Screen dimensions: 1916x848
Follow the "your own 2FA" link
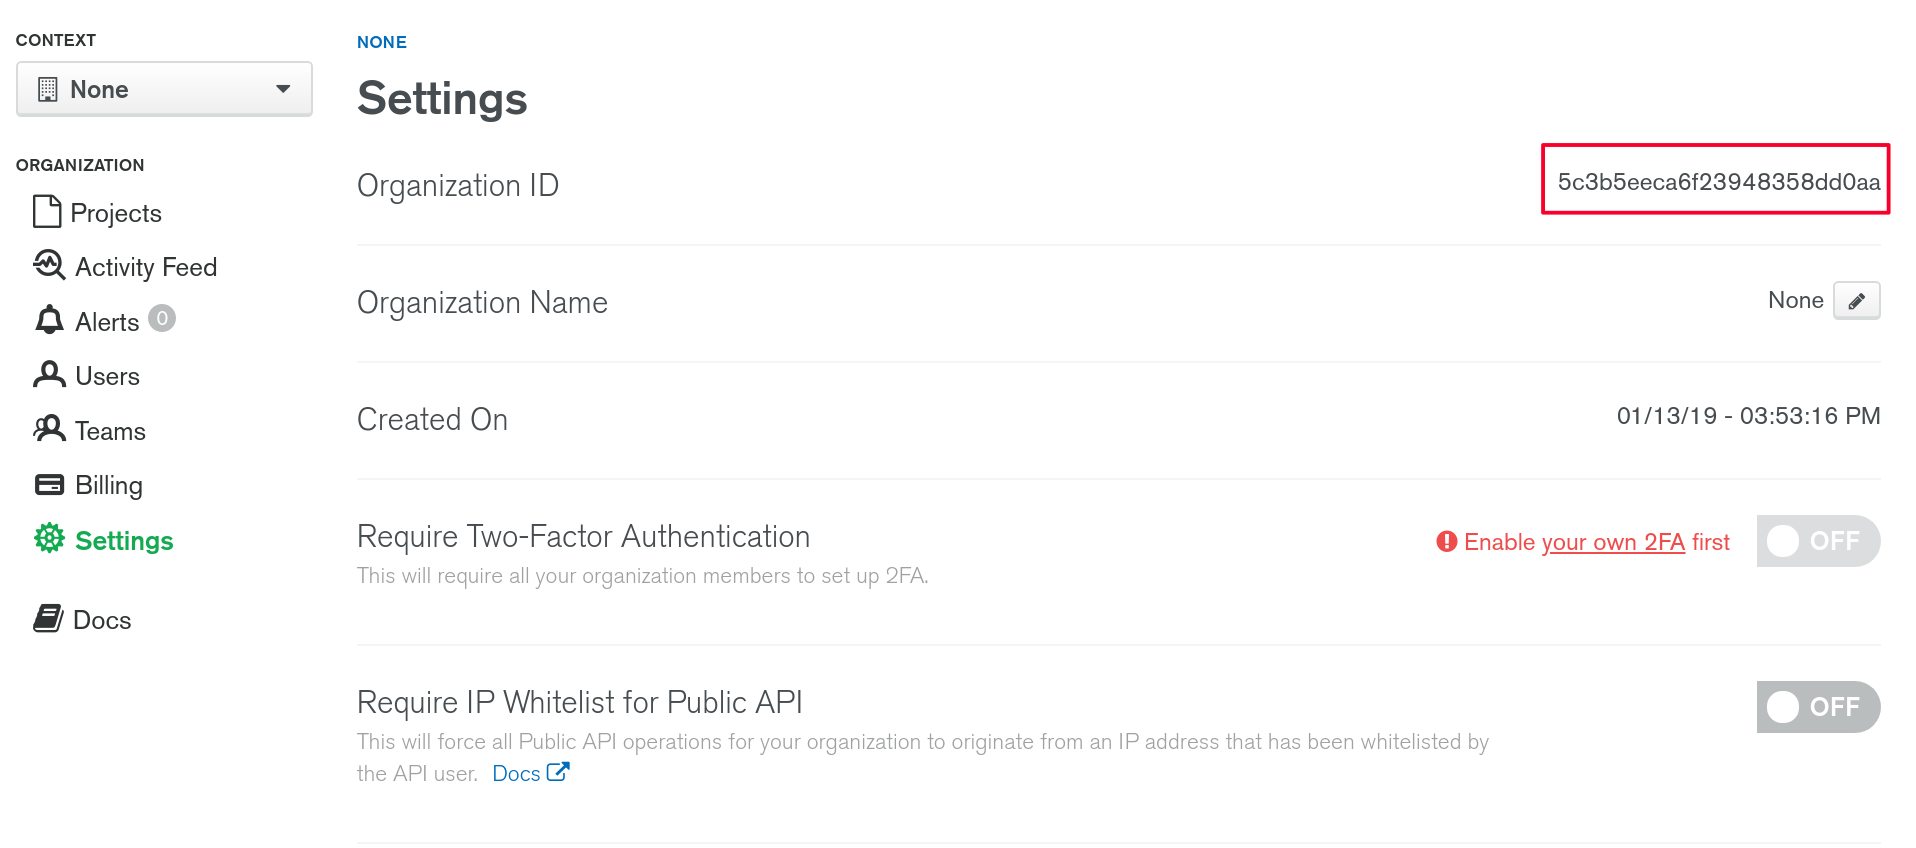[1612, 542]
